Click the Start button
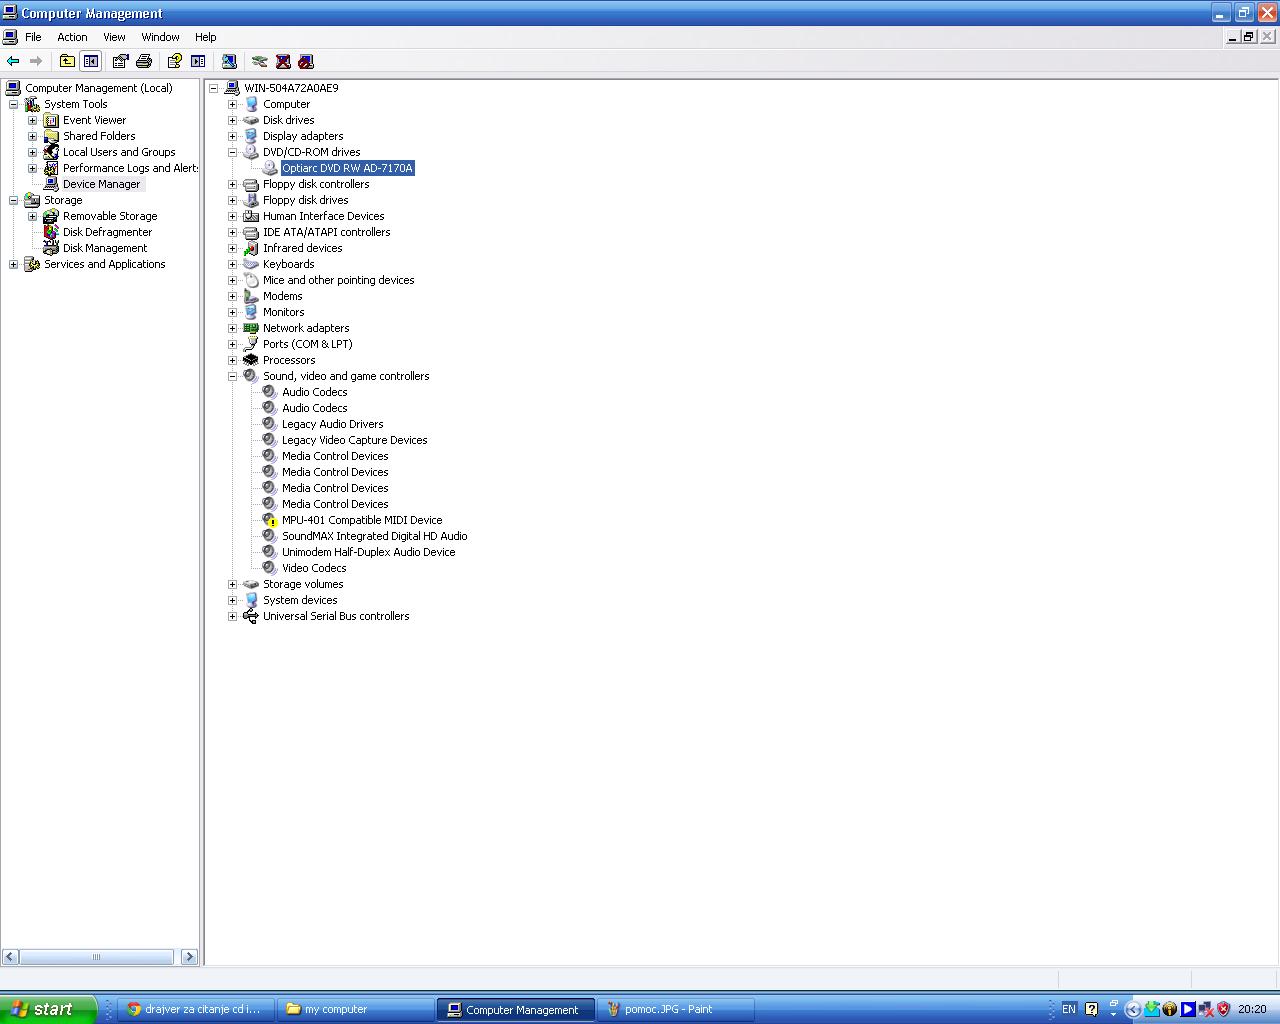The width and height of the screenshot is (1280, 1024). point(48,1009)
